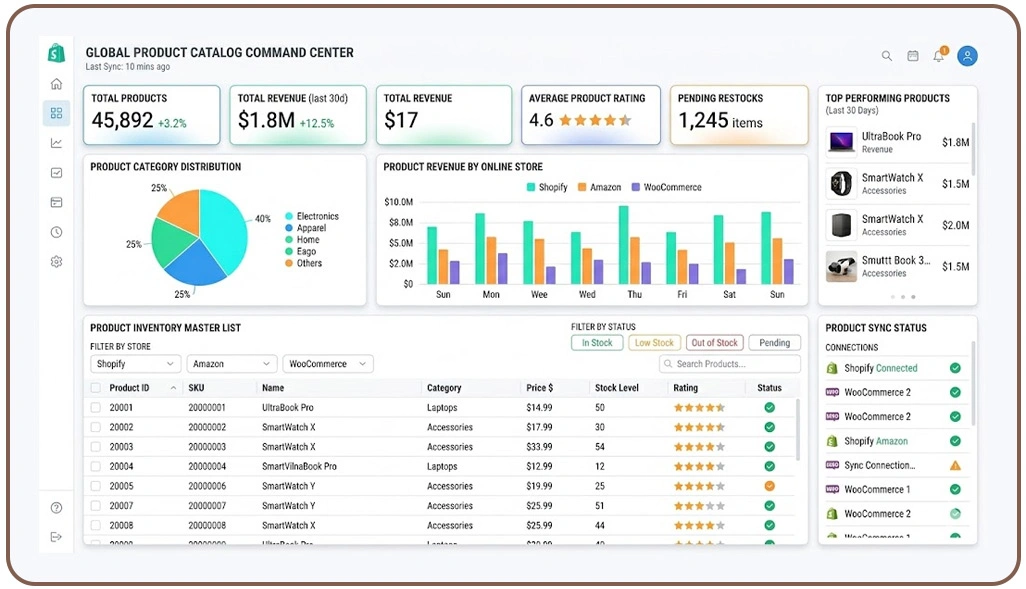This screenshot has height=589, width=1026.
Task: Click the search magnifier in header
Action: (x=887, y=56)
